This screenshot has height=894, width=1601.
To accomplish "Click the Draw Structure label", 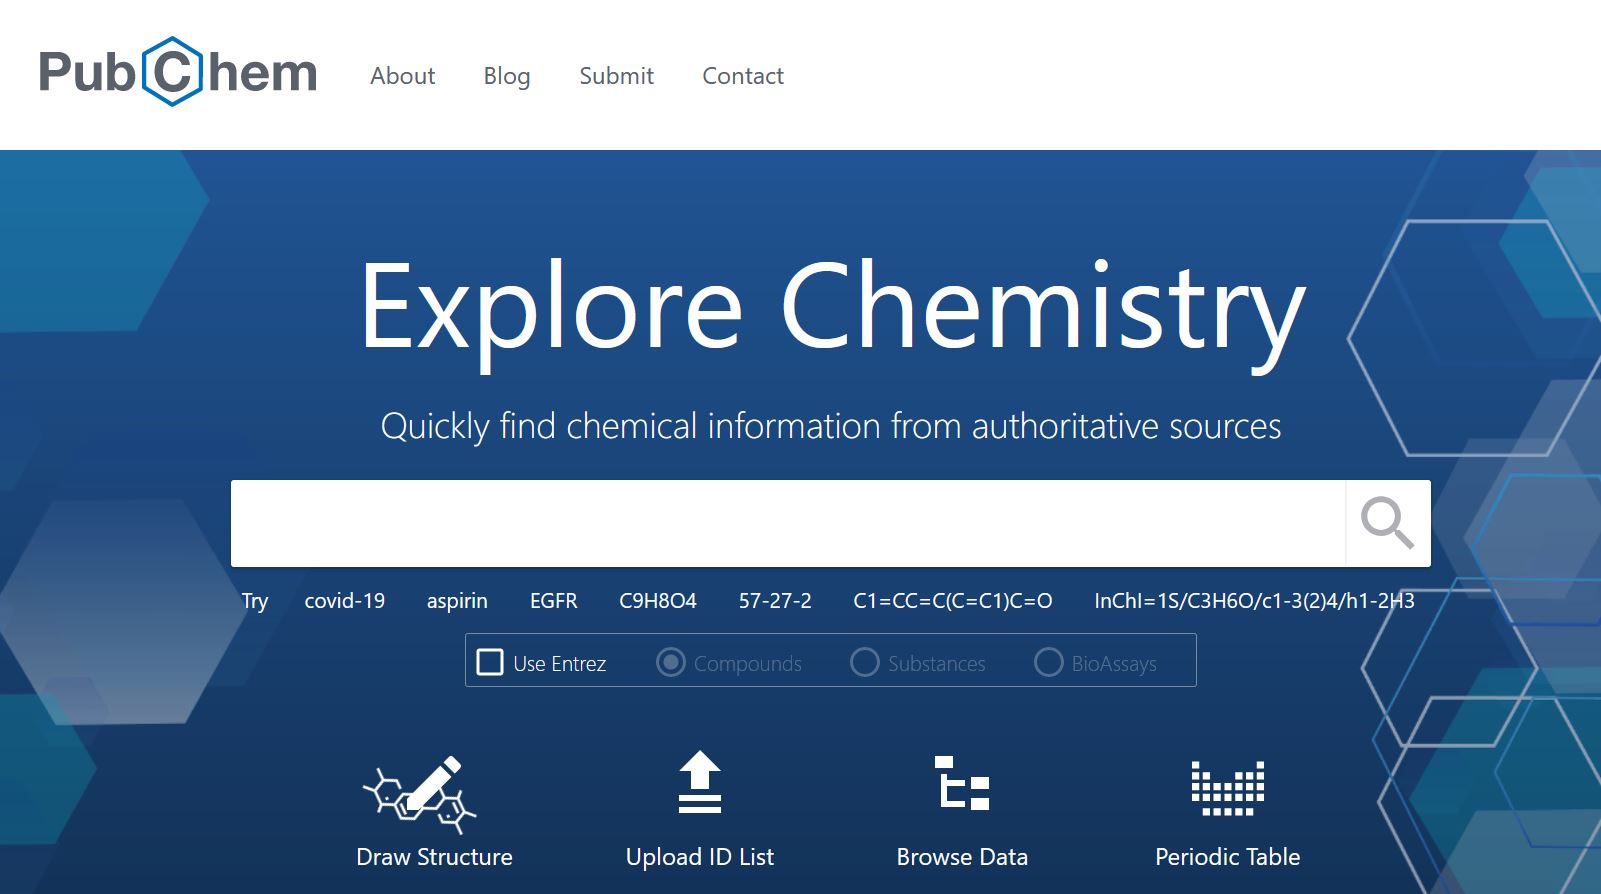I will click(x=434, y=857).
